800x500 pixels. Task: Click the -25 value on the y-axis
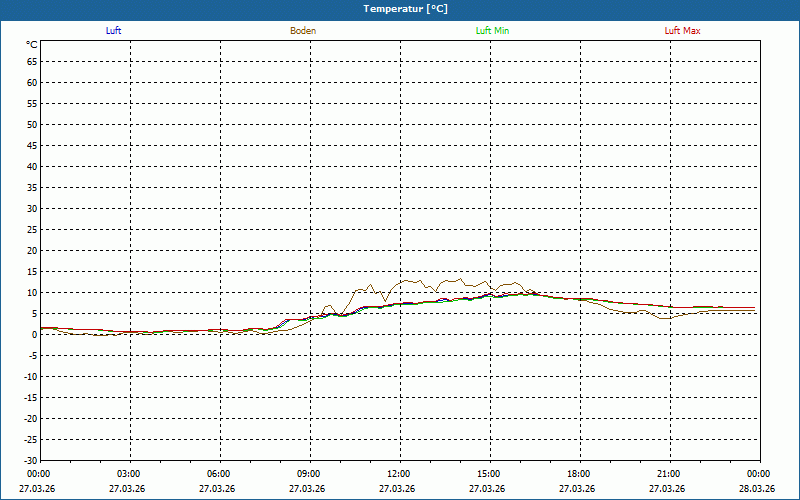pyautogui.click(x=31, y=440)
